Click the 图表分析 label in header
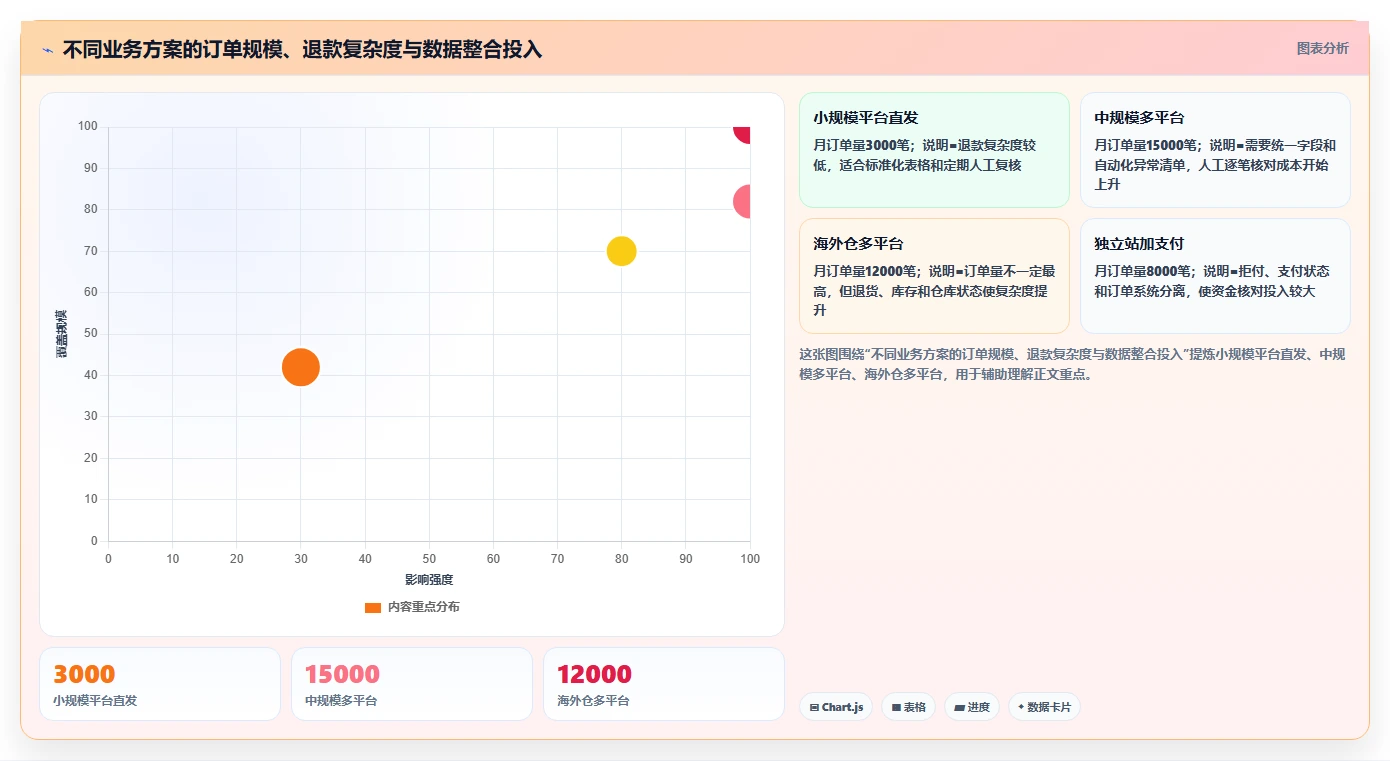This screenshot has width=1390, height=761. [1322, 48]
